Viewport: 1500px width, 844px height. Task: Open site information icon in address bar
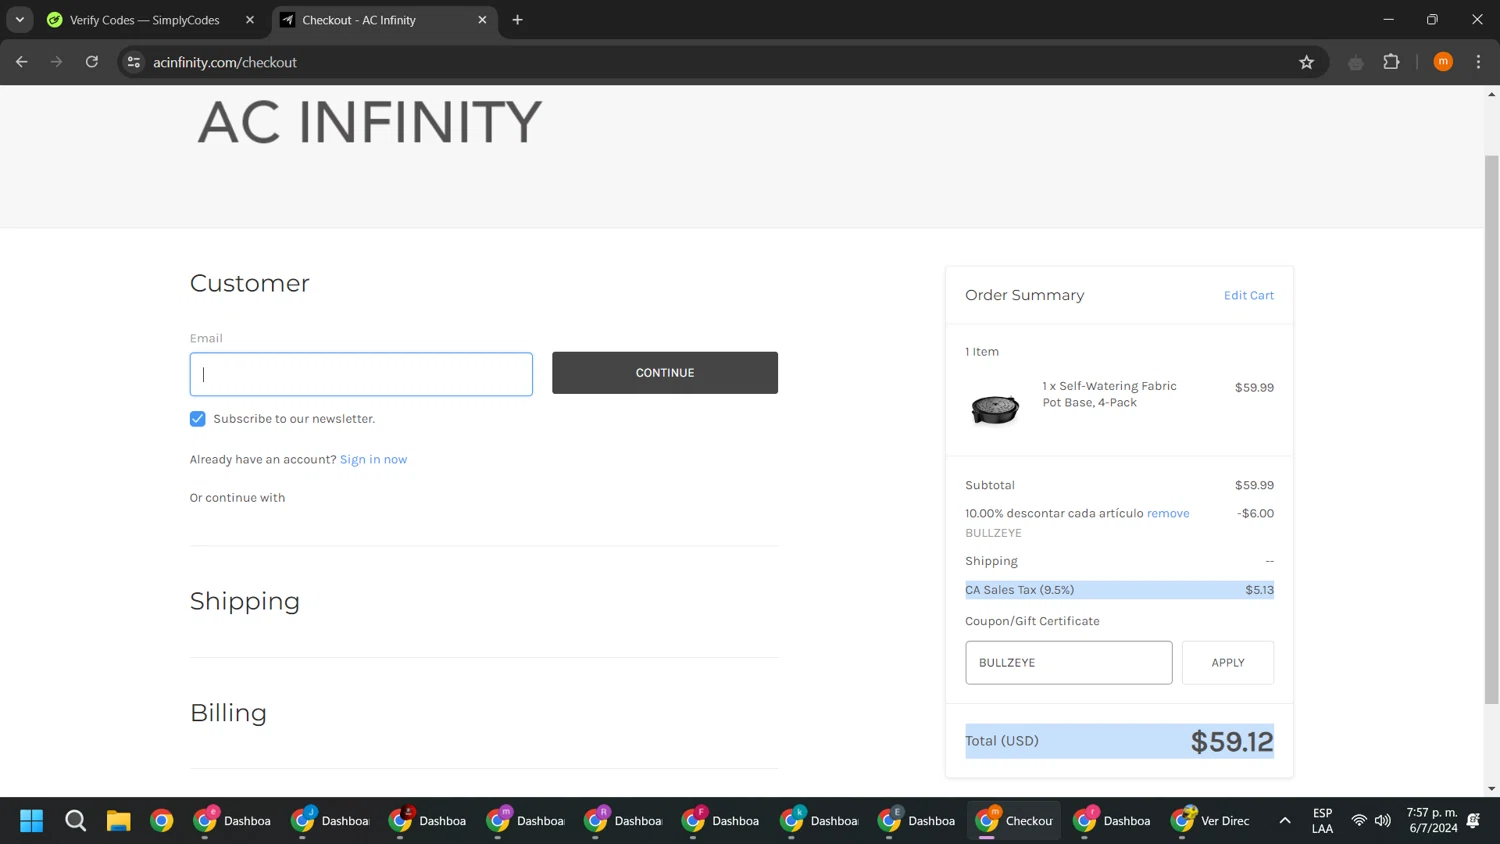tap(134, 62)
